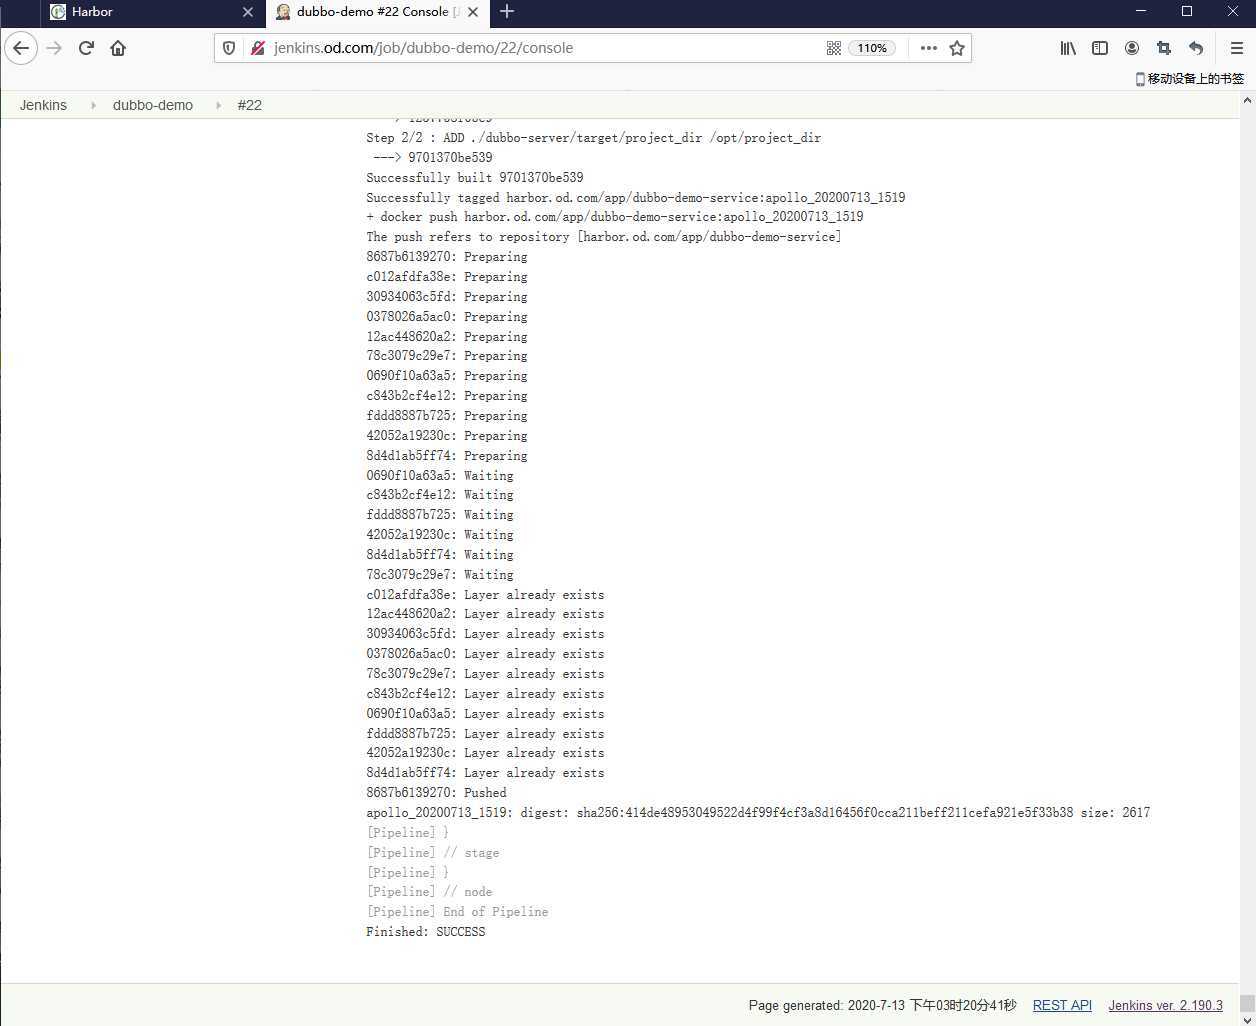Reset the 110% zoom level badge

coord(871,48)
